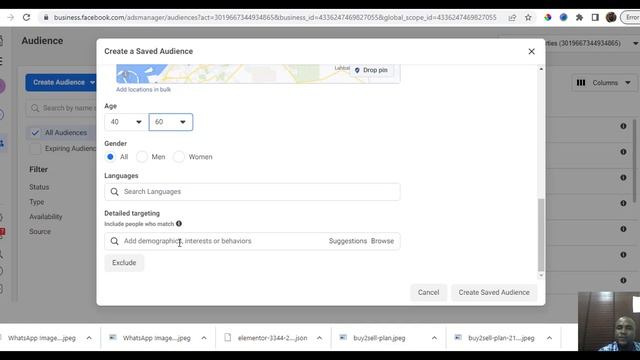Open the browser extensions puzzle icon
This screenshot has width=640, height=360.
(579, 18)
